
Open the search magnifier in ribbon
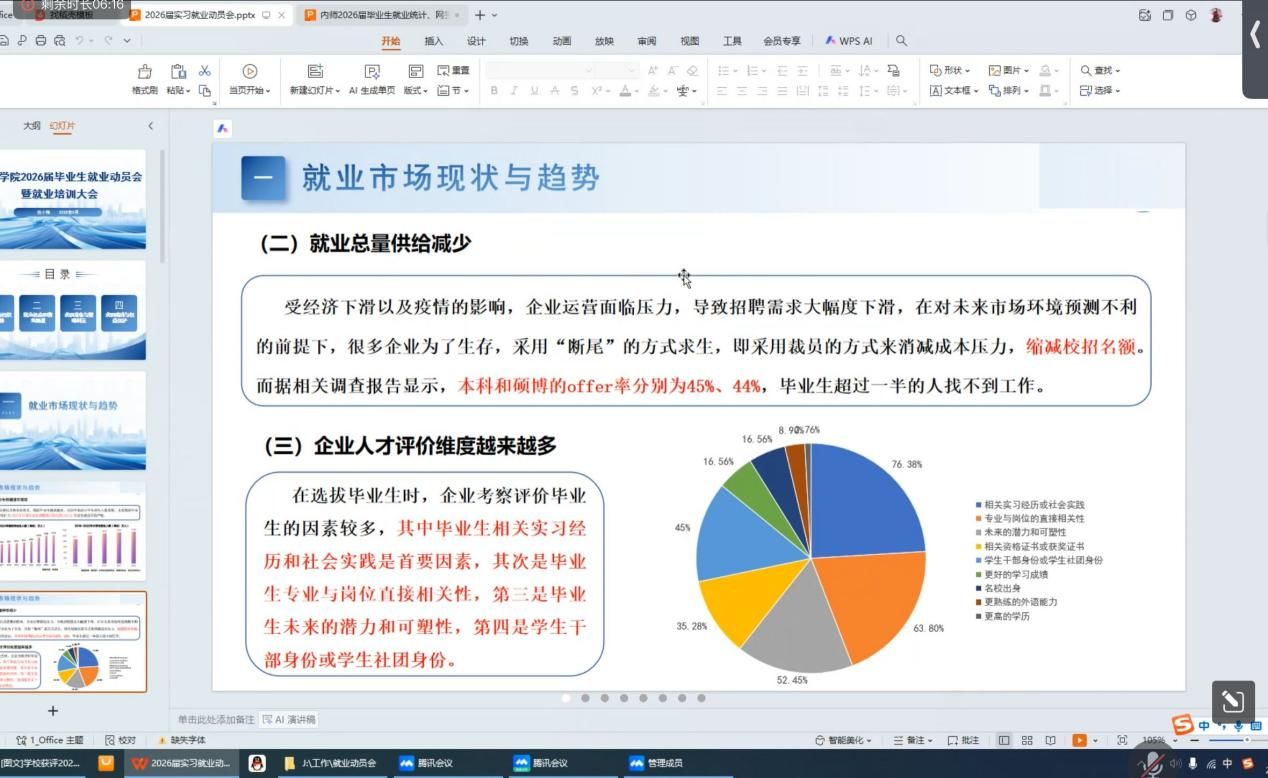point(901,41)
